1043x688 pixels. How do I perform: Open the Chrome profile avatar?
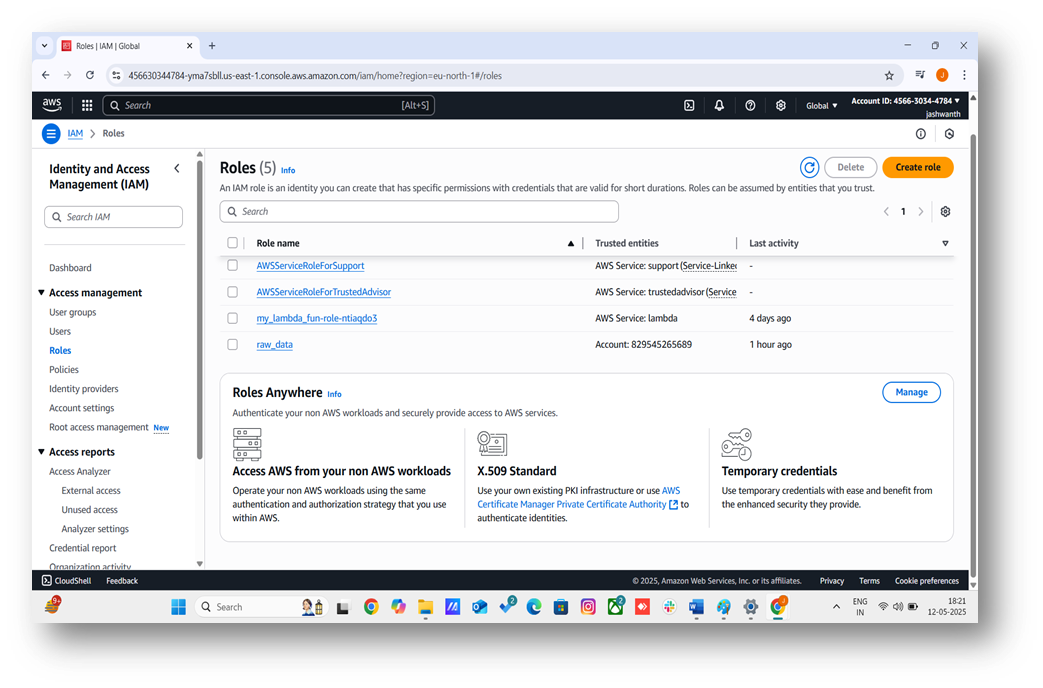[x=942, y=75]
